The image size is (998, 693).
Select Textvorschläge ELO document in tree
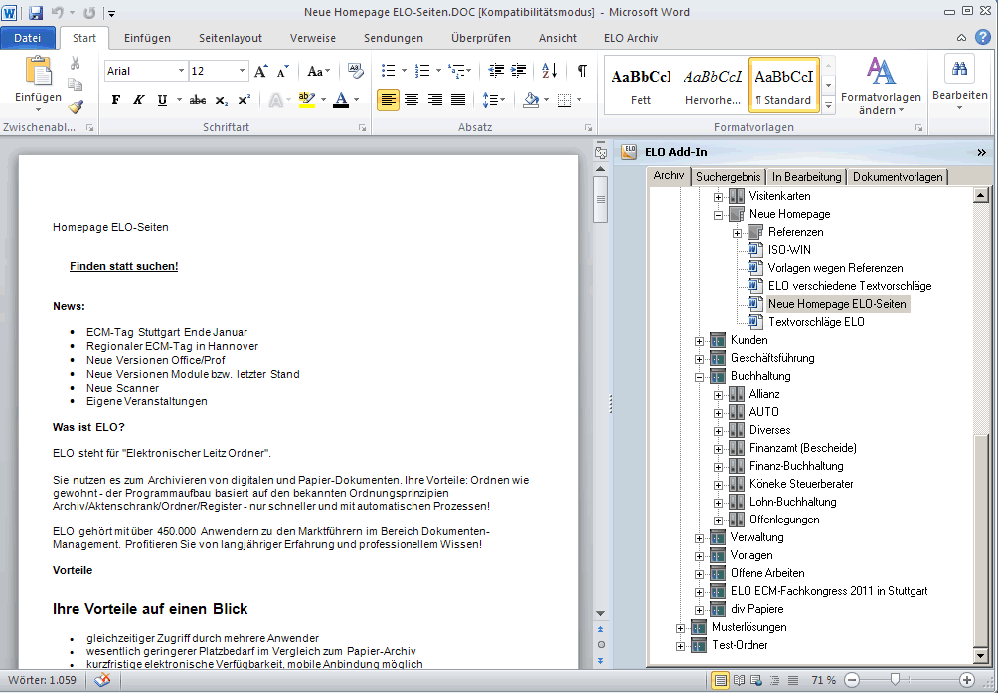[816, 322]
